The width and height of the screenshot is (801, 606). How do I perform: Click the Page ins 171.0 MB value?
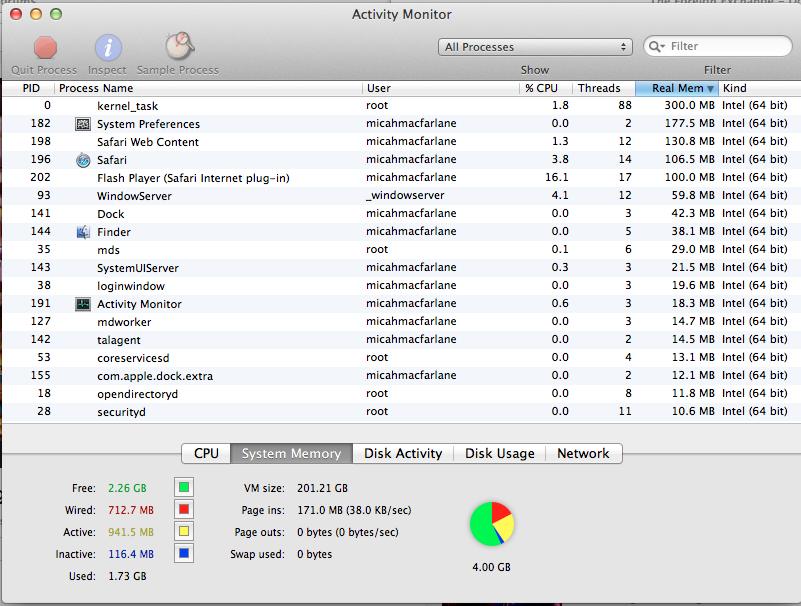354,510
